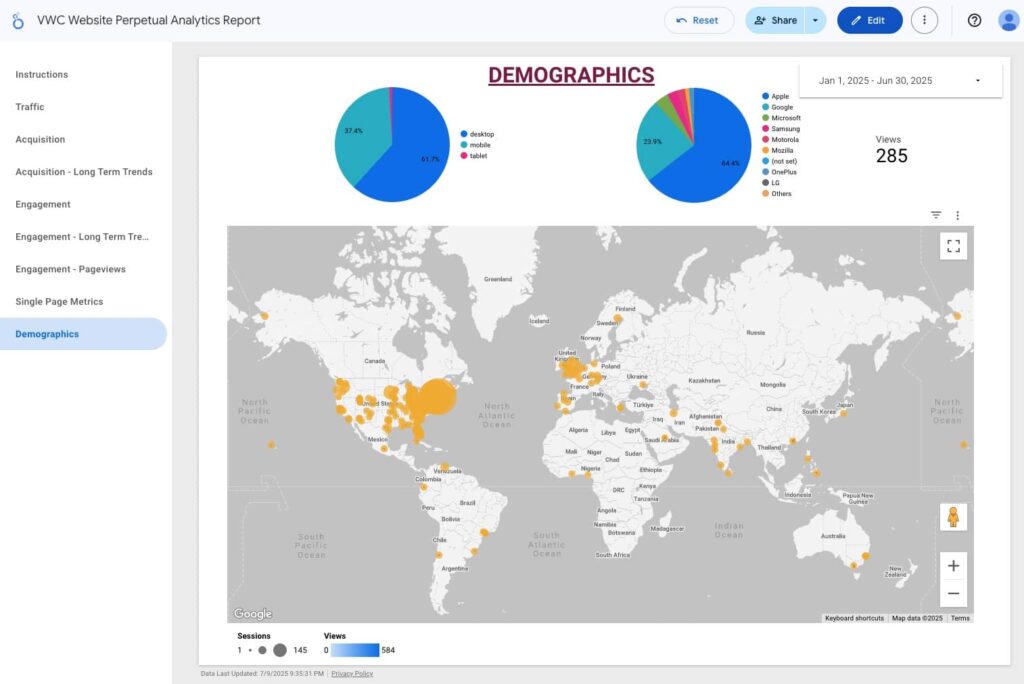1024x684 pixels.
Task: Click the Looker Studio logo icon
Action: coord(18,21)
